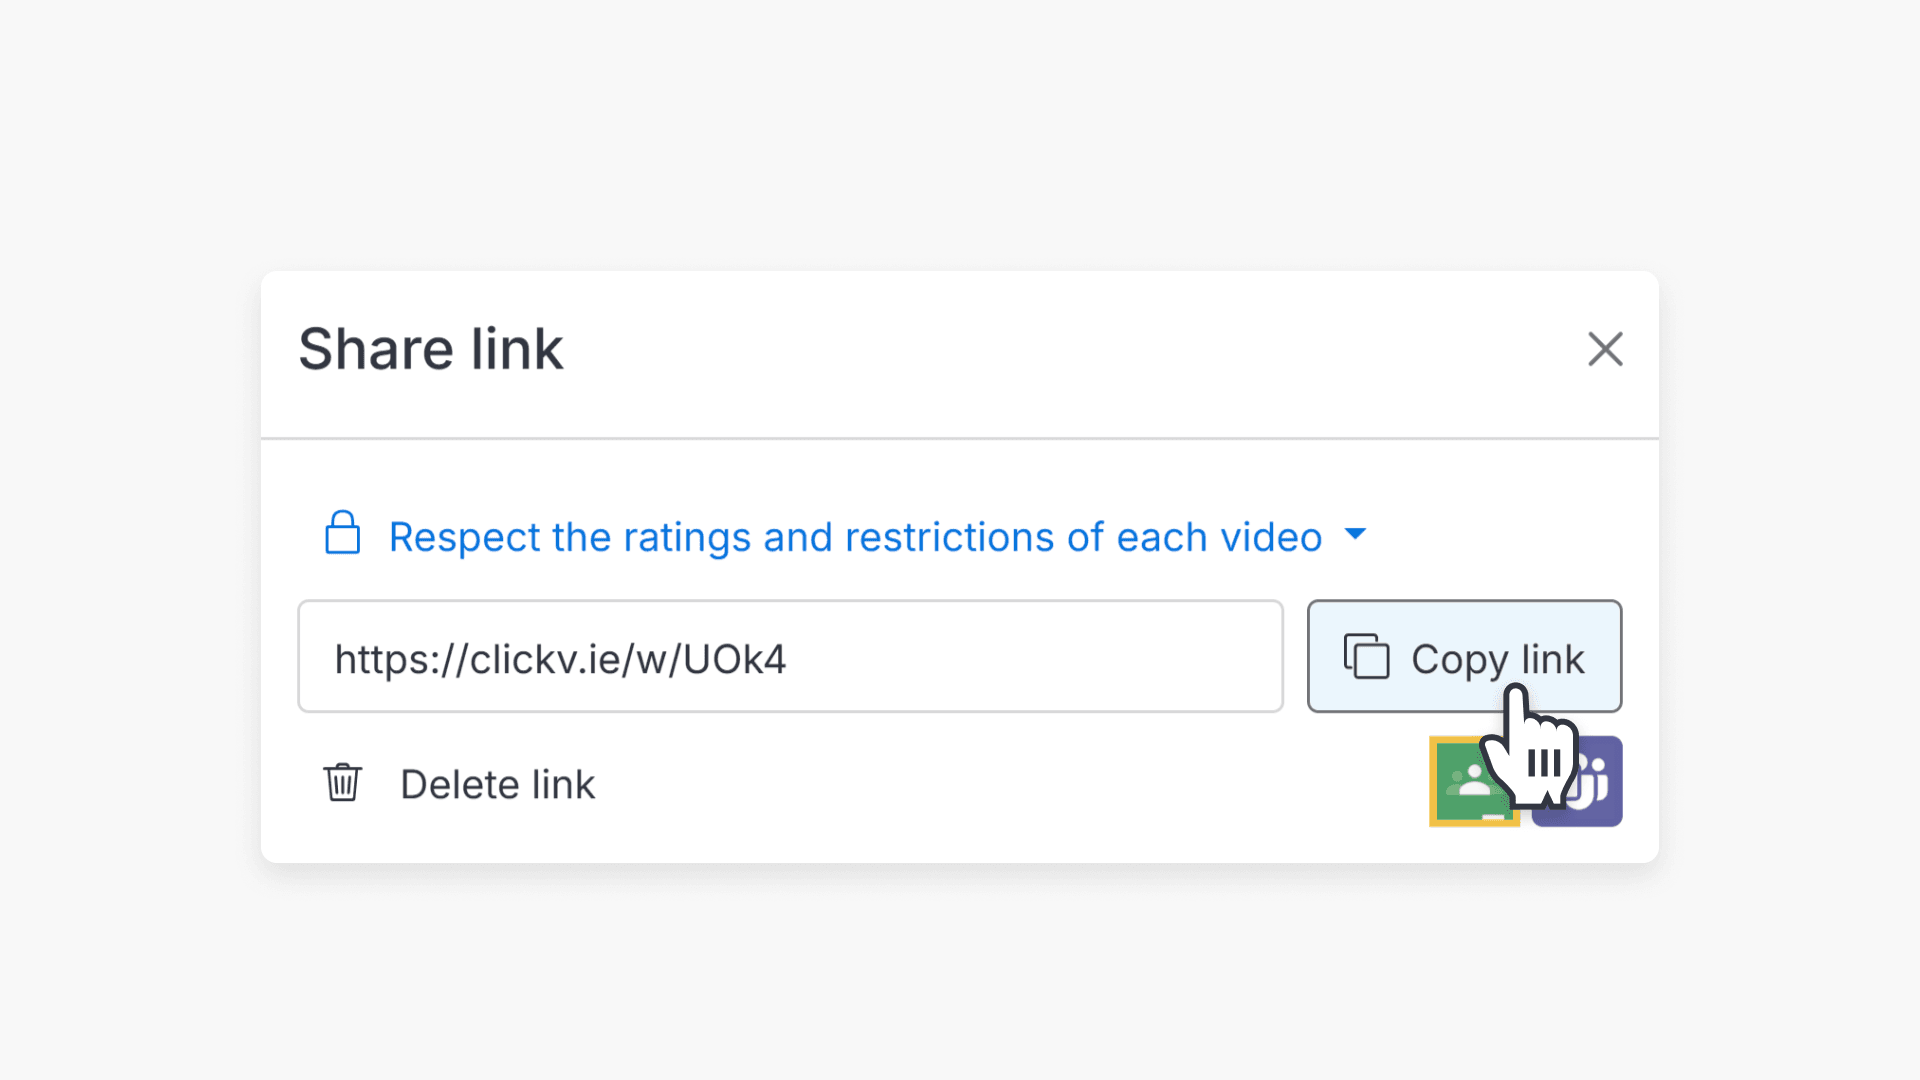Click inside the share URL text field
The image size is (1920, 1080).
(x=790, y=657)
